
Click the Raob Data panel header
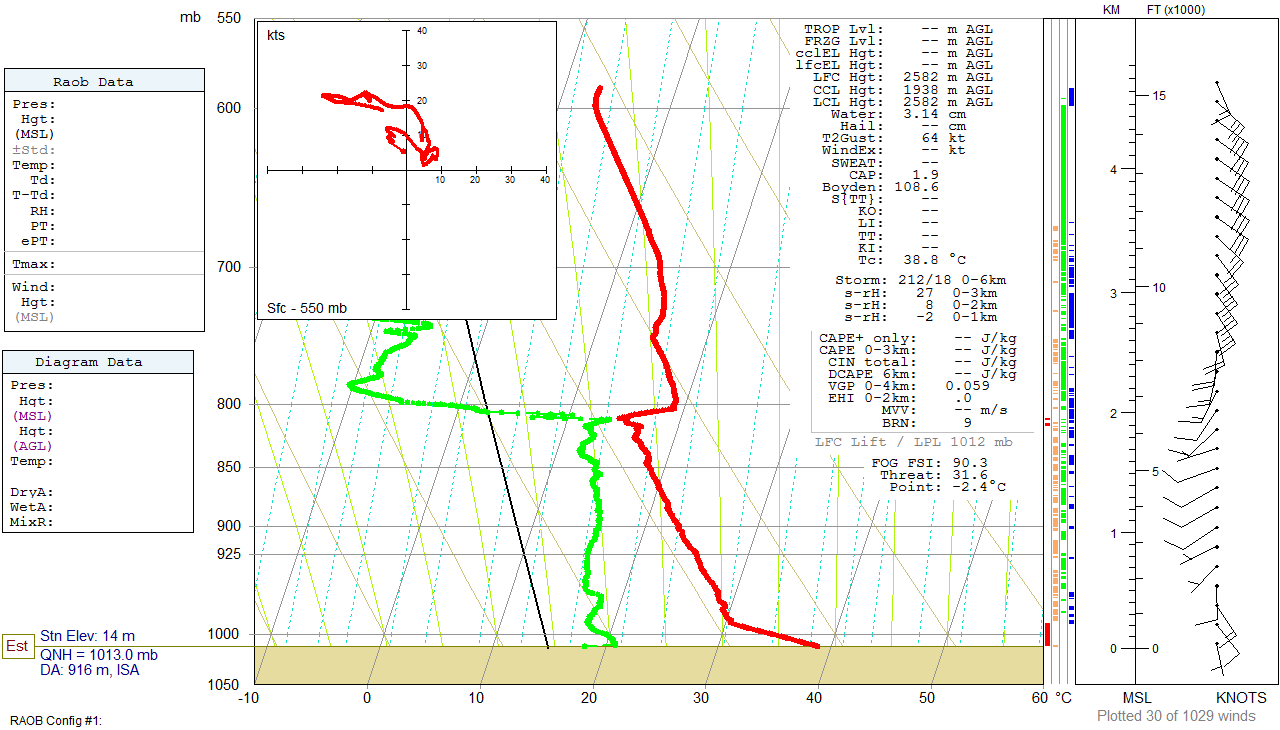104,82
